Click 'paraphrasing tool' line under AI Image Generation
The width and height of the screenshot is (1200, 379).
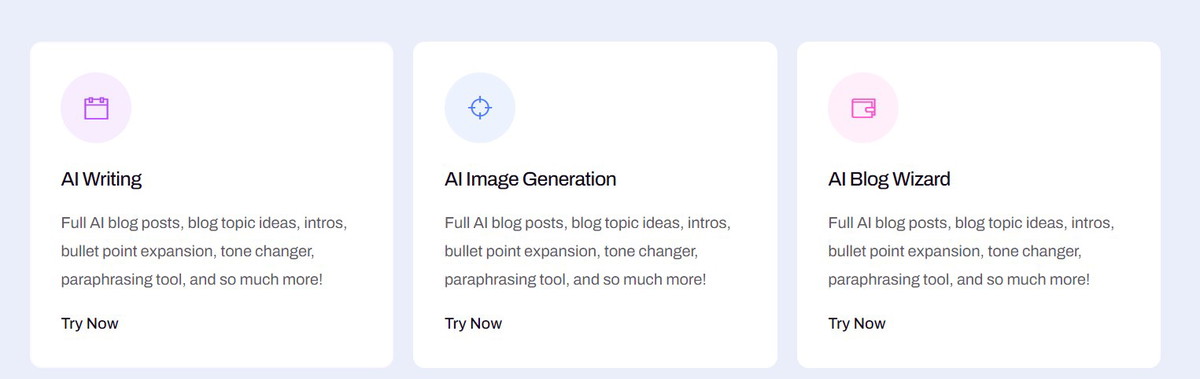[x=576, y=280]
